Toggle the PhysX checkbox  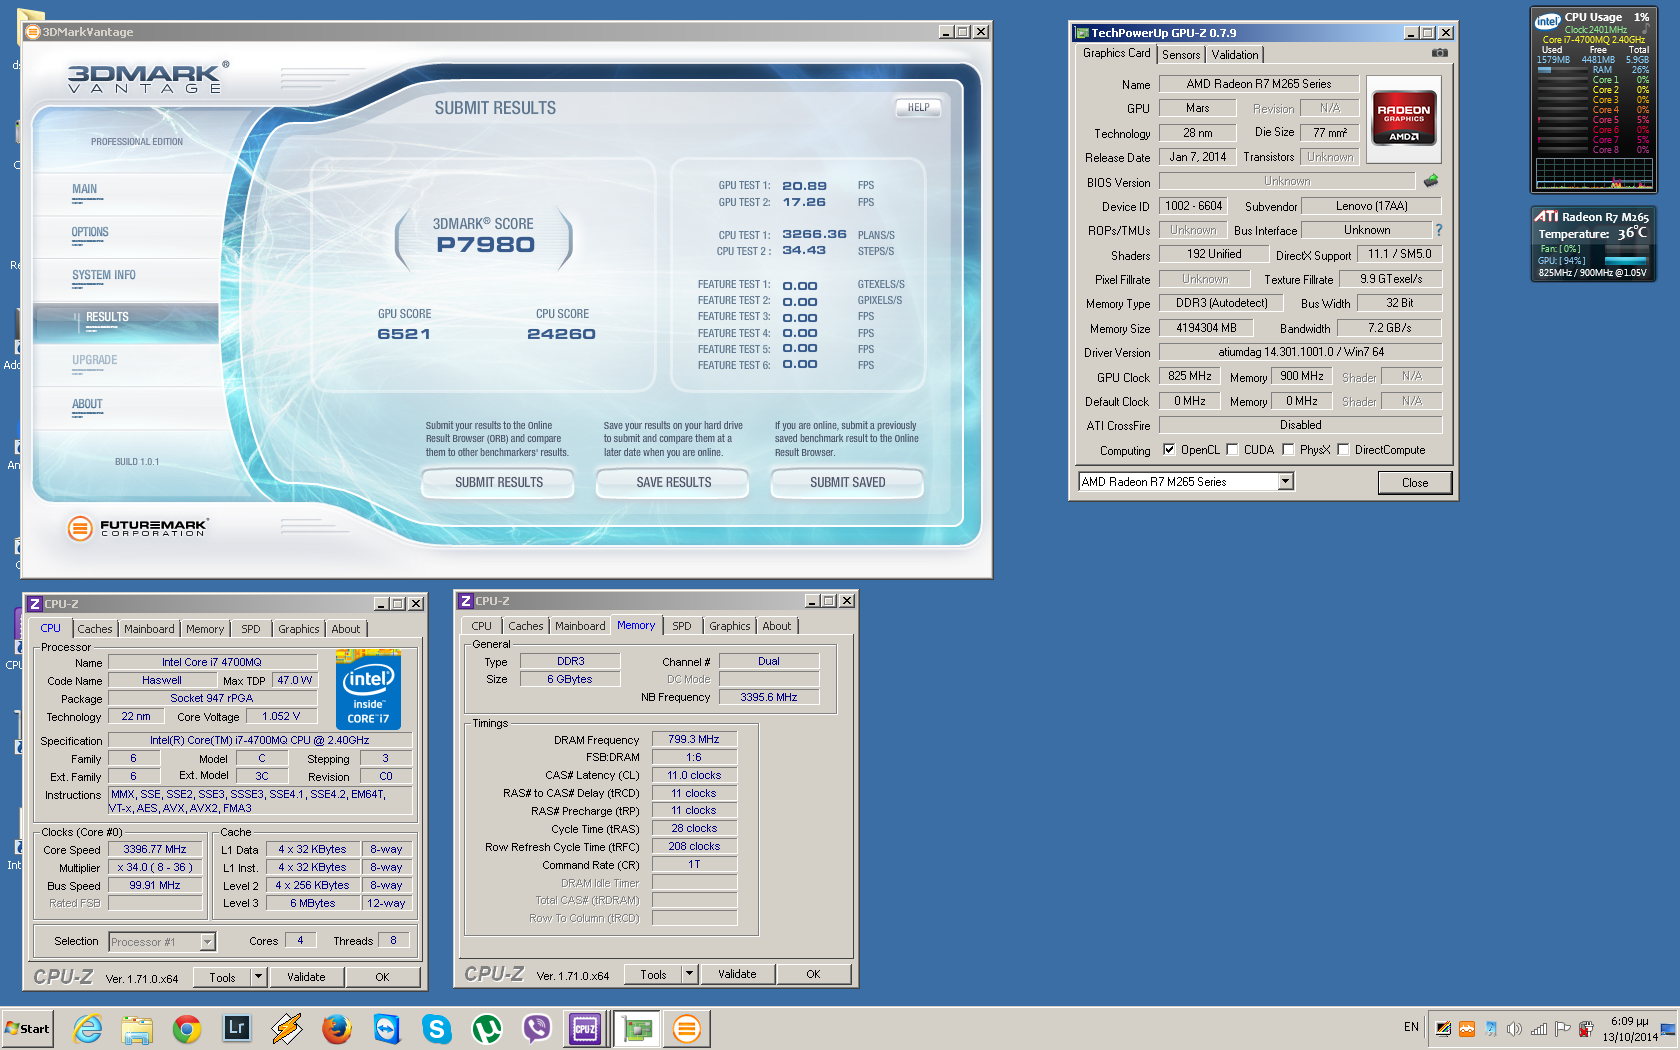1288,450
